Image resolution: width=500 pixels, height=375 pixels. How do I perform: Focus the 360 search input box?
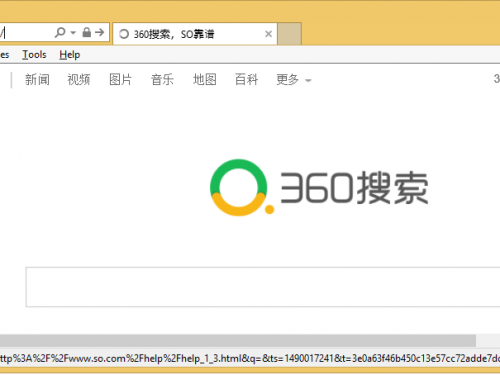pos(263,287)
